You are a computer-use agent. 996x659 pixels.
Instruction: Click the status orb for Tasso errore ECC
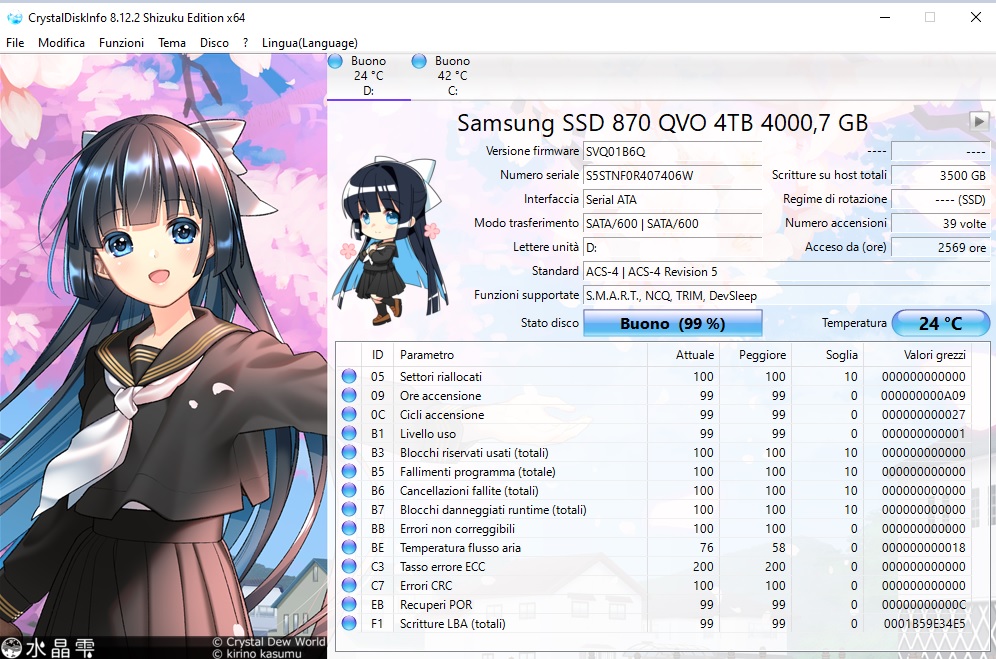pos(349,566)
